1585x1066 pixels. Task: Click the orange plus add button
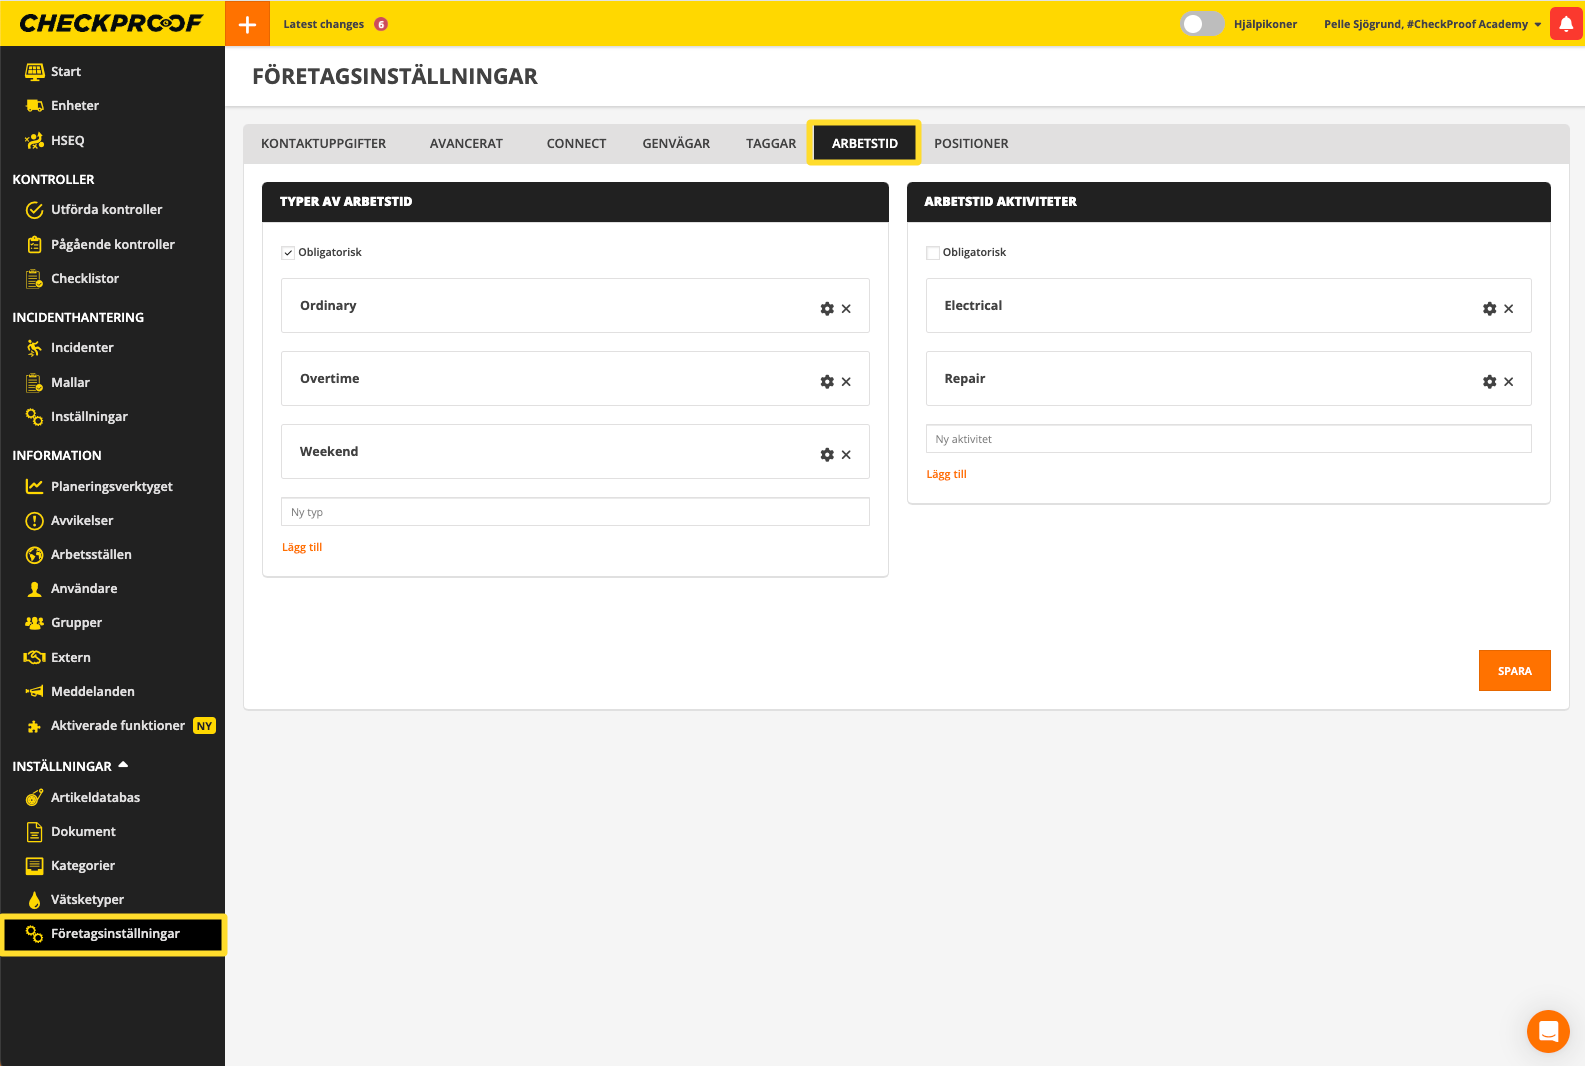click(247, 24)
